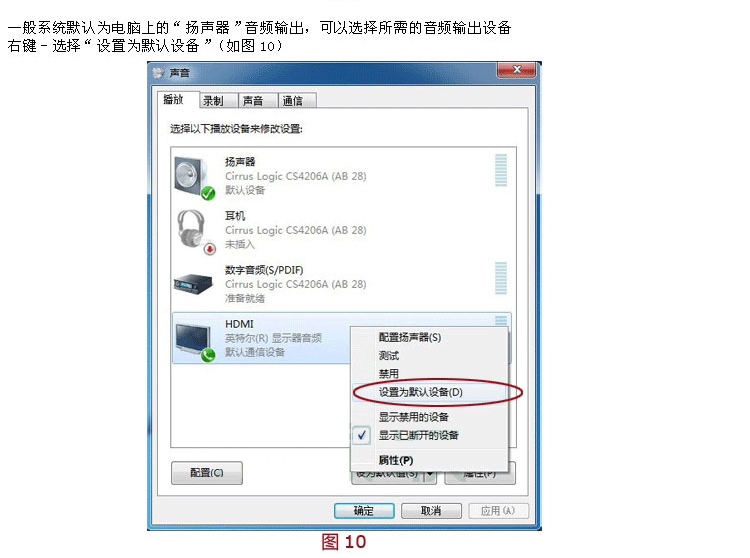Image resolution: width=750 pixels, height=558 pixels.
Task: Switch to the 录制 tab
Action: 213,101
